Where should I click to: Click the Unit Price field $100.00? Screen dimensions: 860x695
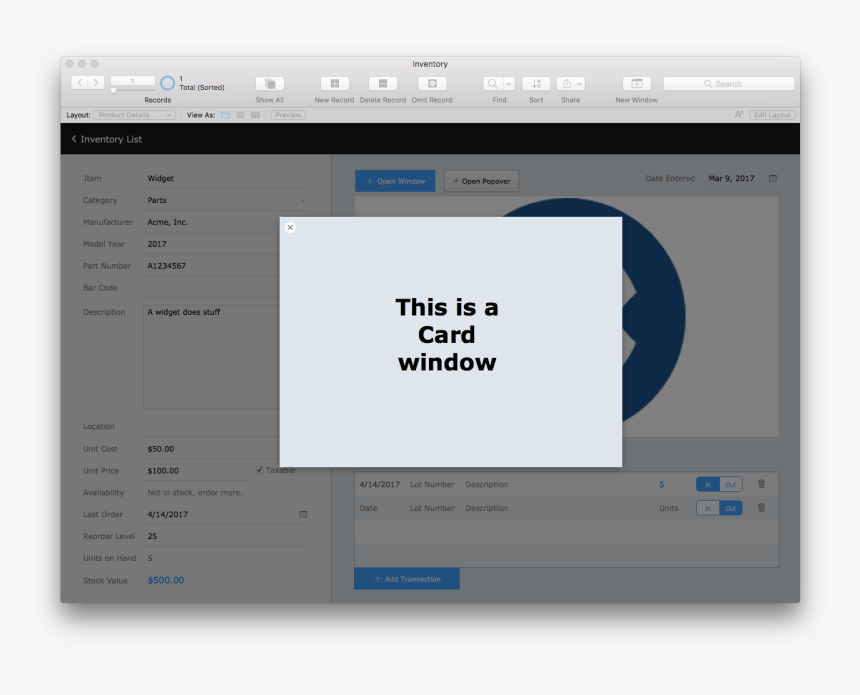196,471
